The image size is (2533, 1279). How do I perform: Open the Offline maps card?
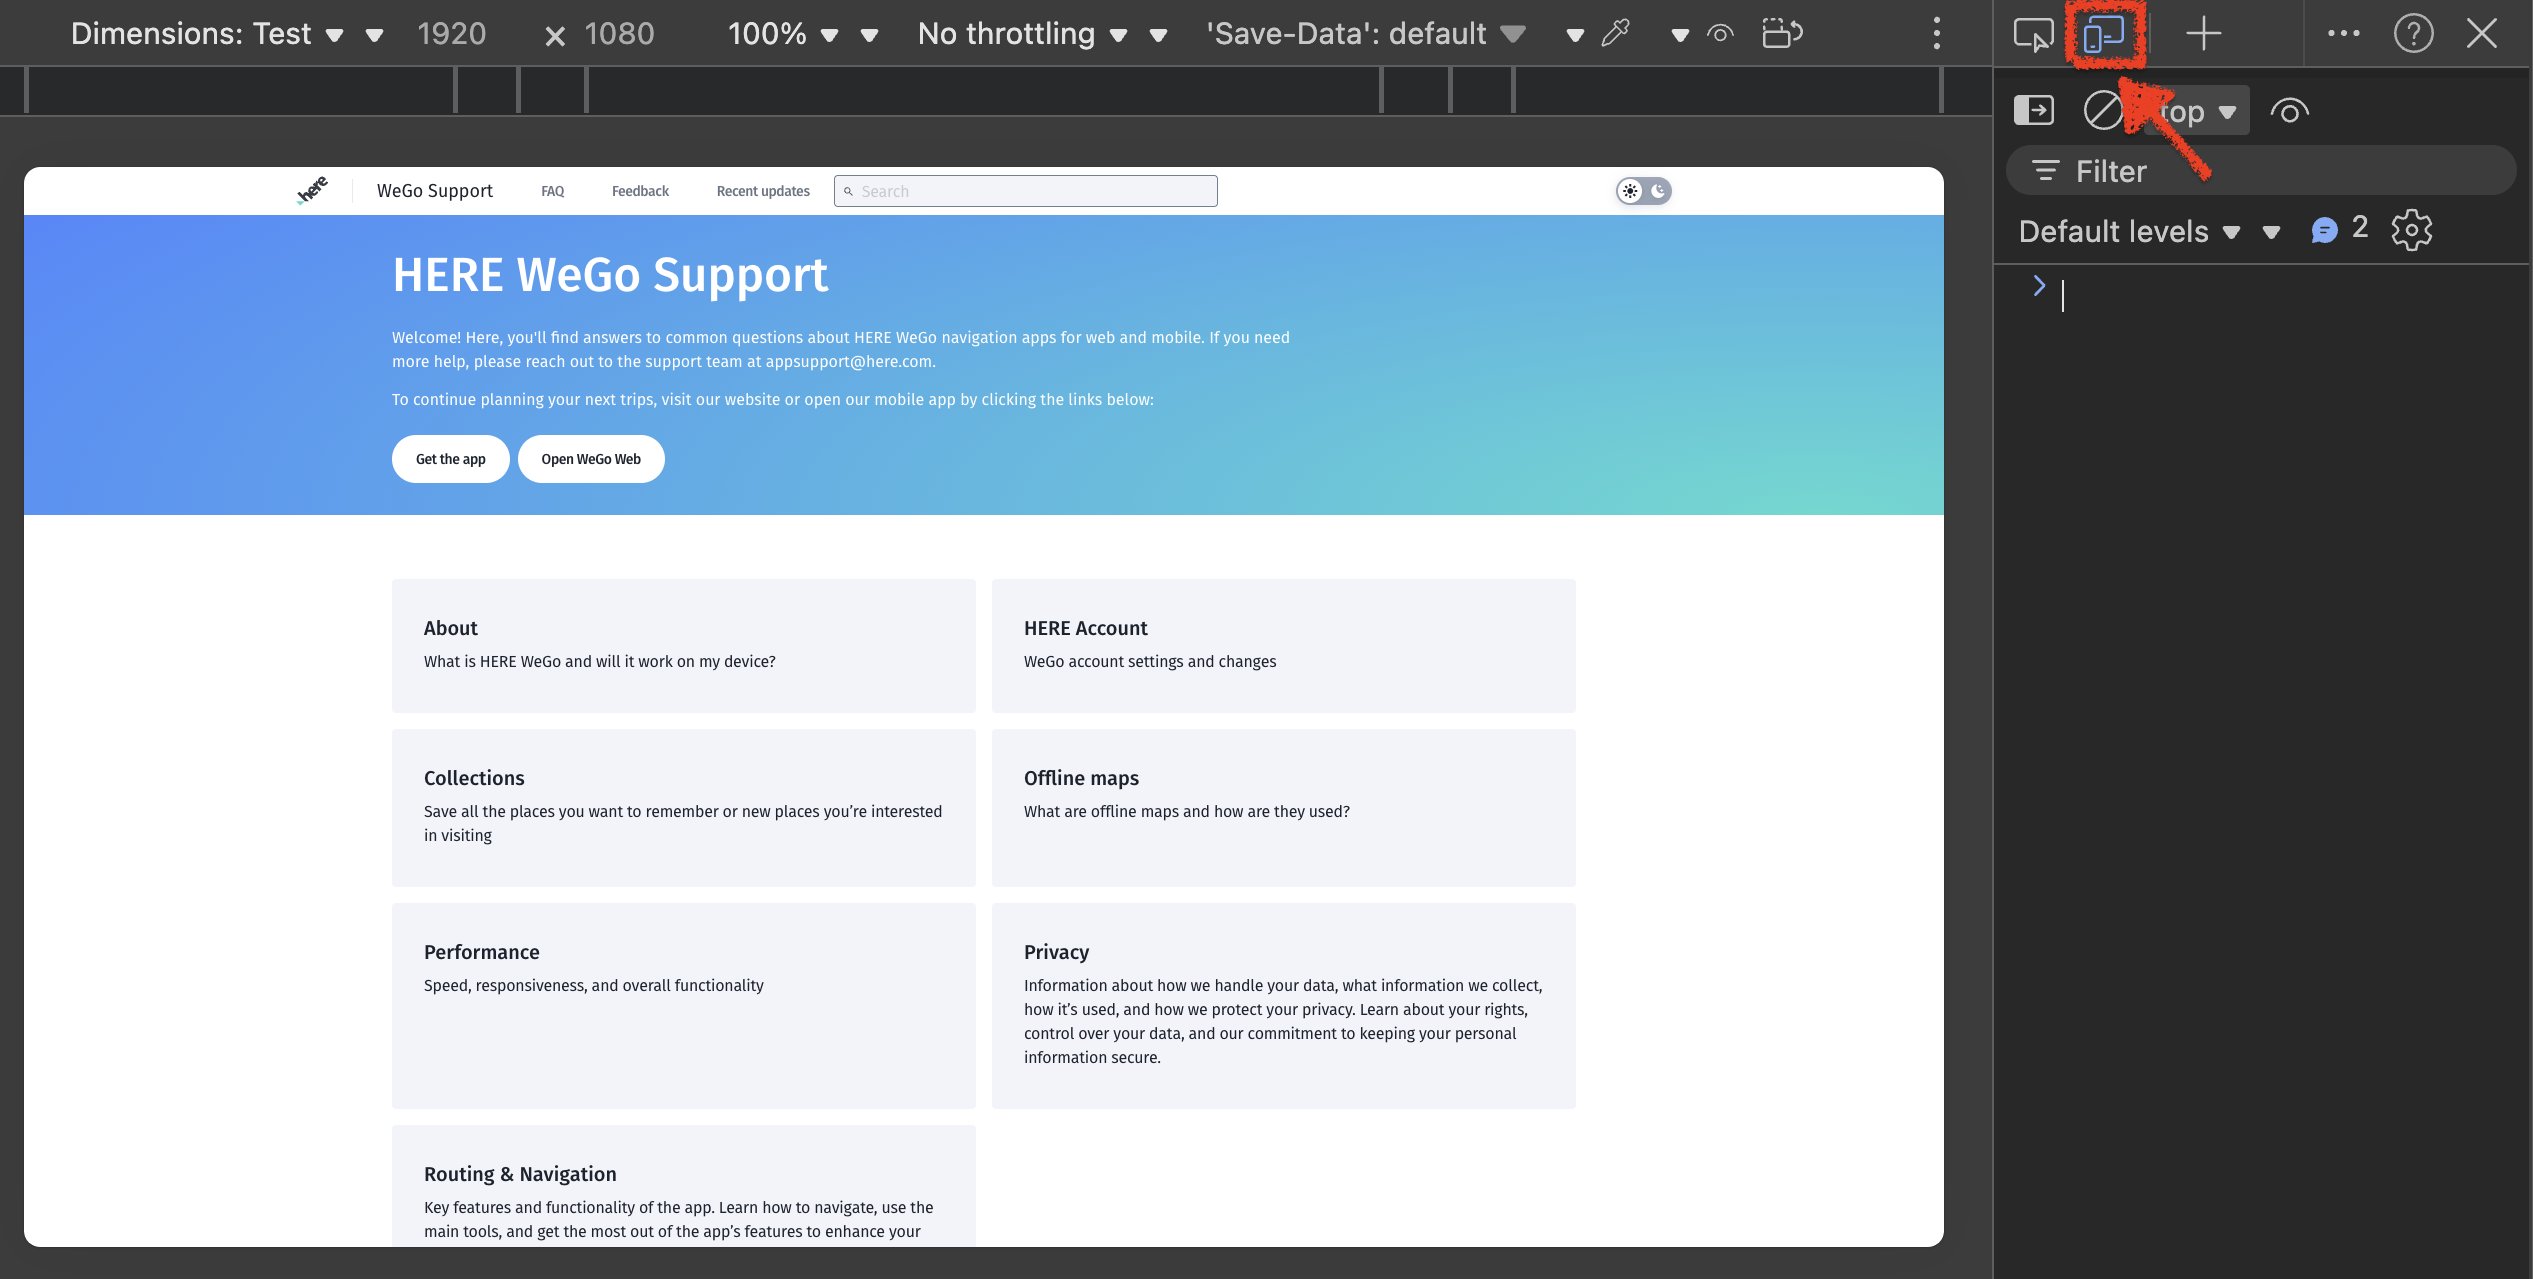[1284, 808]
